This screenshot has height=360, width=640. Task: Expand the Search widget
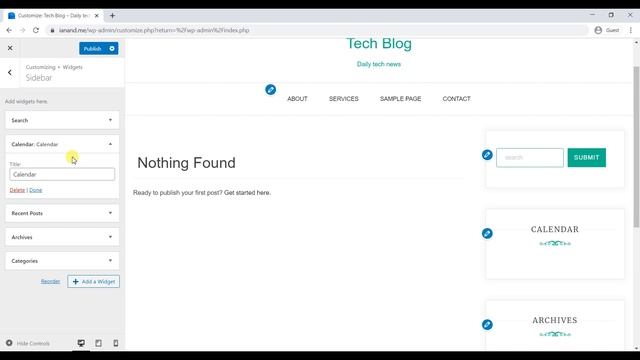(x=62, y=120)
